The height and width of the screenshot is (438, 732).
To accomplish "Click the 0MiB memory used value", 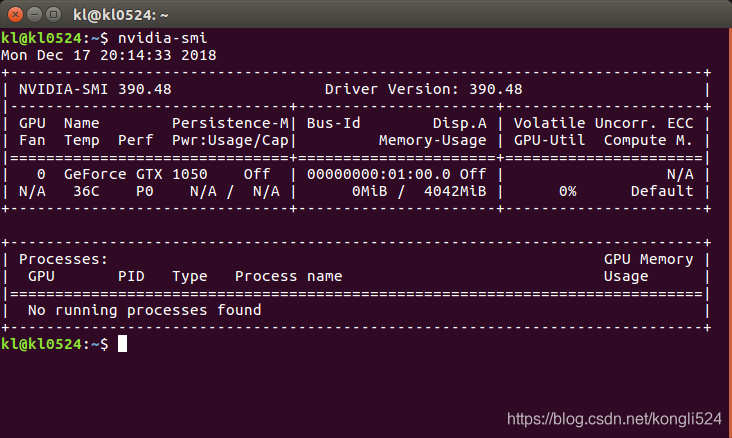I will tap(369, 191).
